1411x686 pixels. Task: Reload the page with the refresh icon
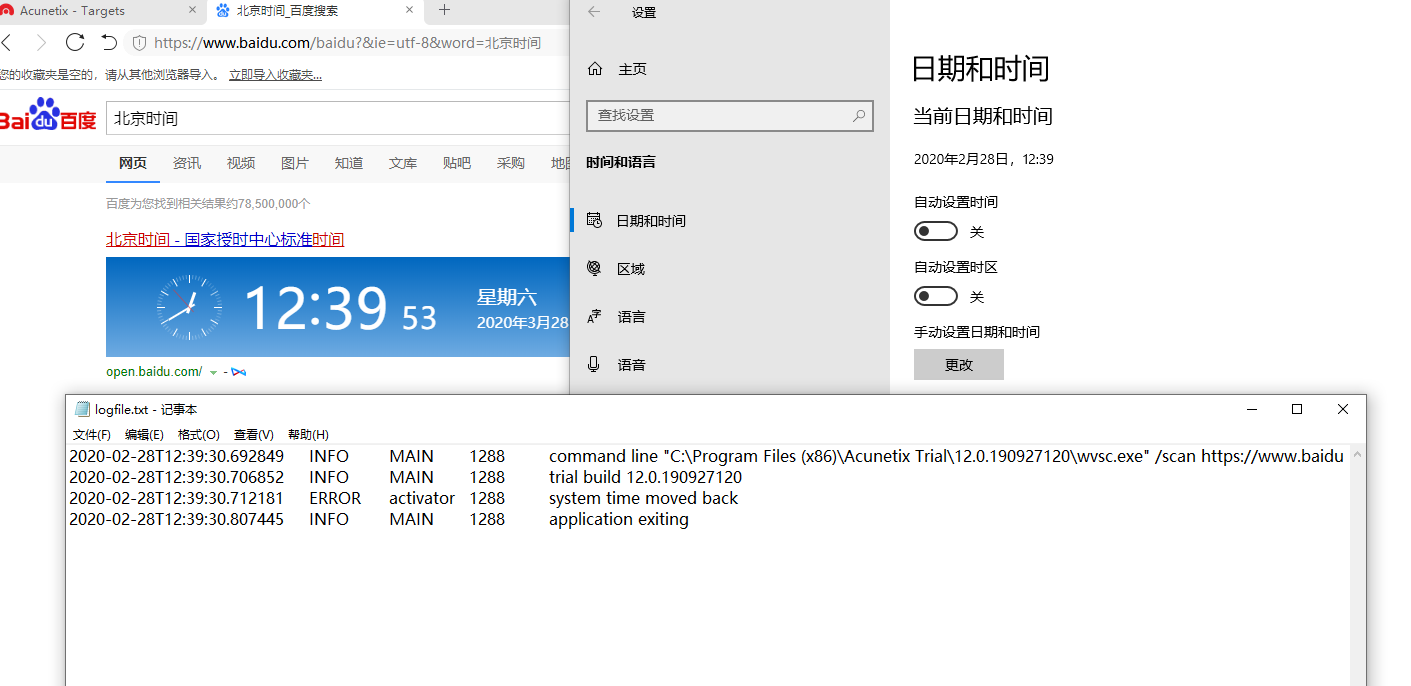(x=75, y=42)
